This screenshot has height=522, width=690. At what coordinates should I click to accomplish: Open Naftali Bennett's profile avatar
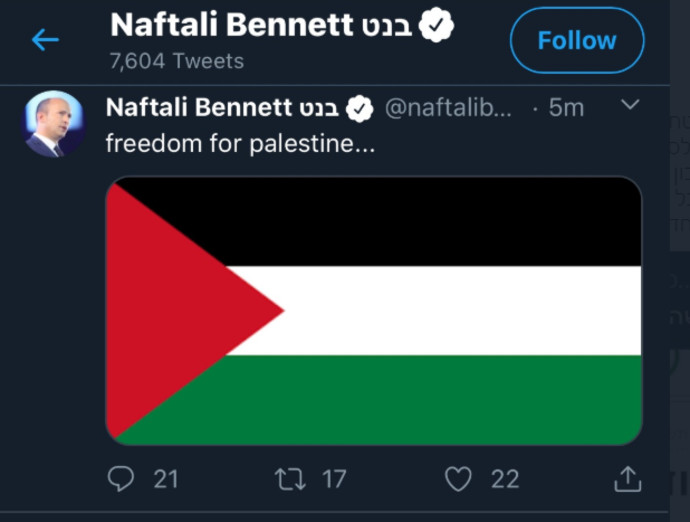click(54, 123)
